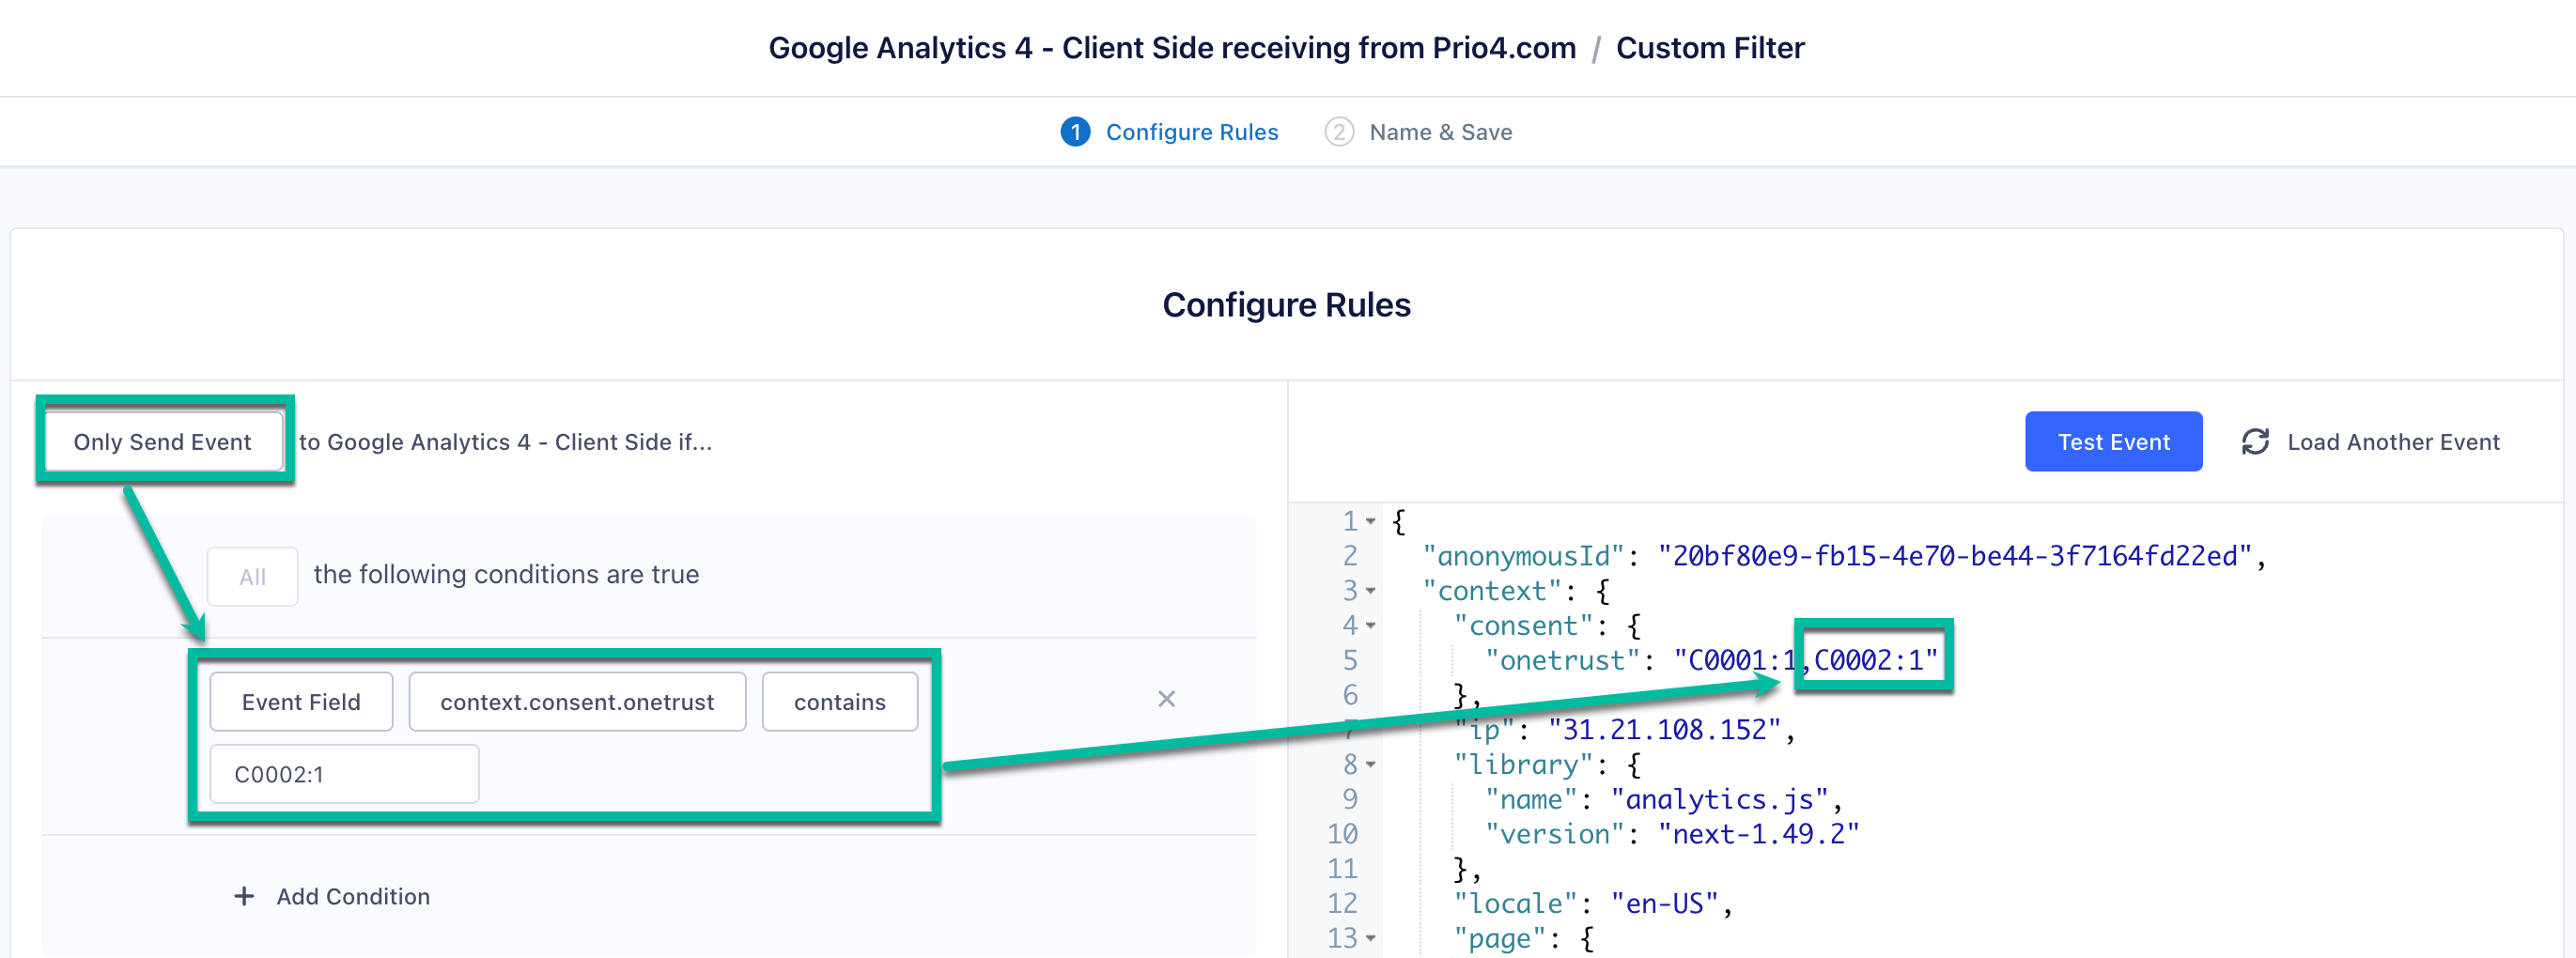This screenshot has width=2576, height=958.
Task: Click the step 2 circle icon
Action: click(1339, 132)
